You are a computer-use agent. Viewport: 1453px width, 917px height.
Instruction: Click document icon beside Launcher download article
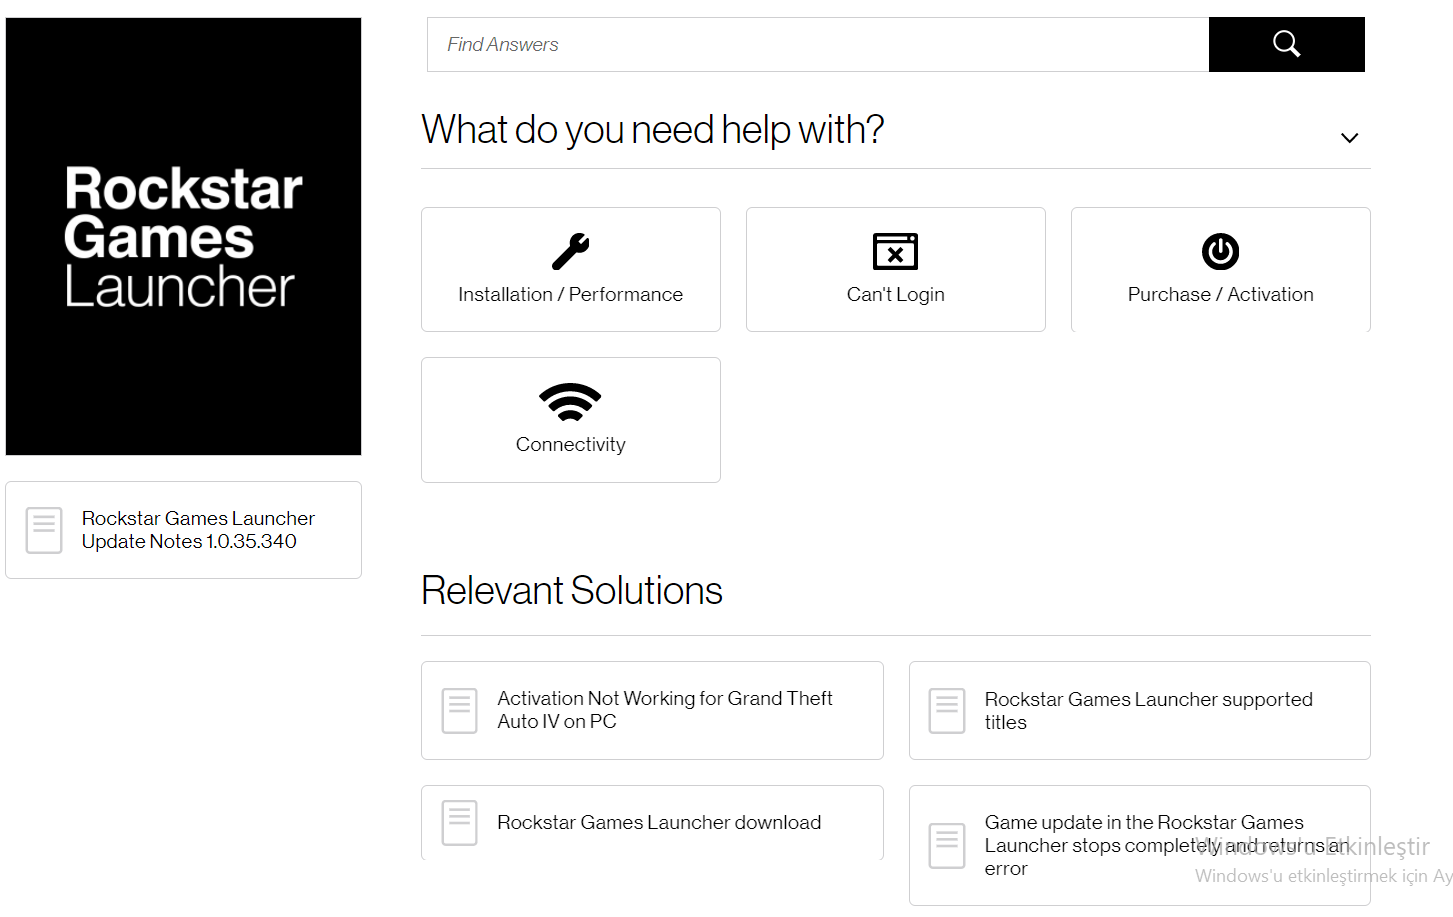pyautogui.click(x=460, y=823)
